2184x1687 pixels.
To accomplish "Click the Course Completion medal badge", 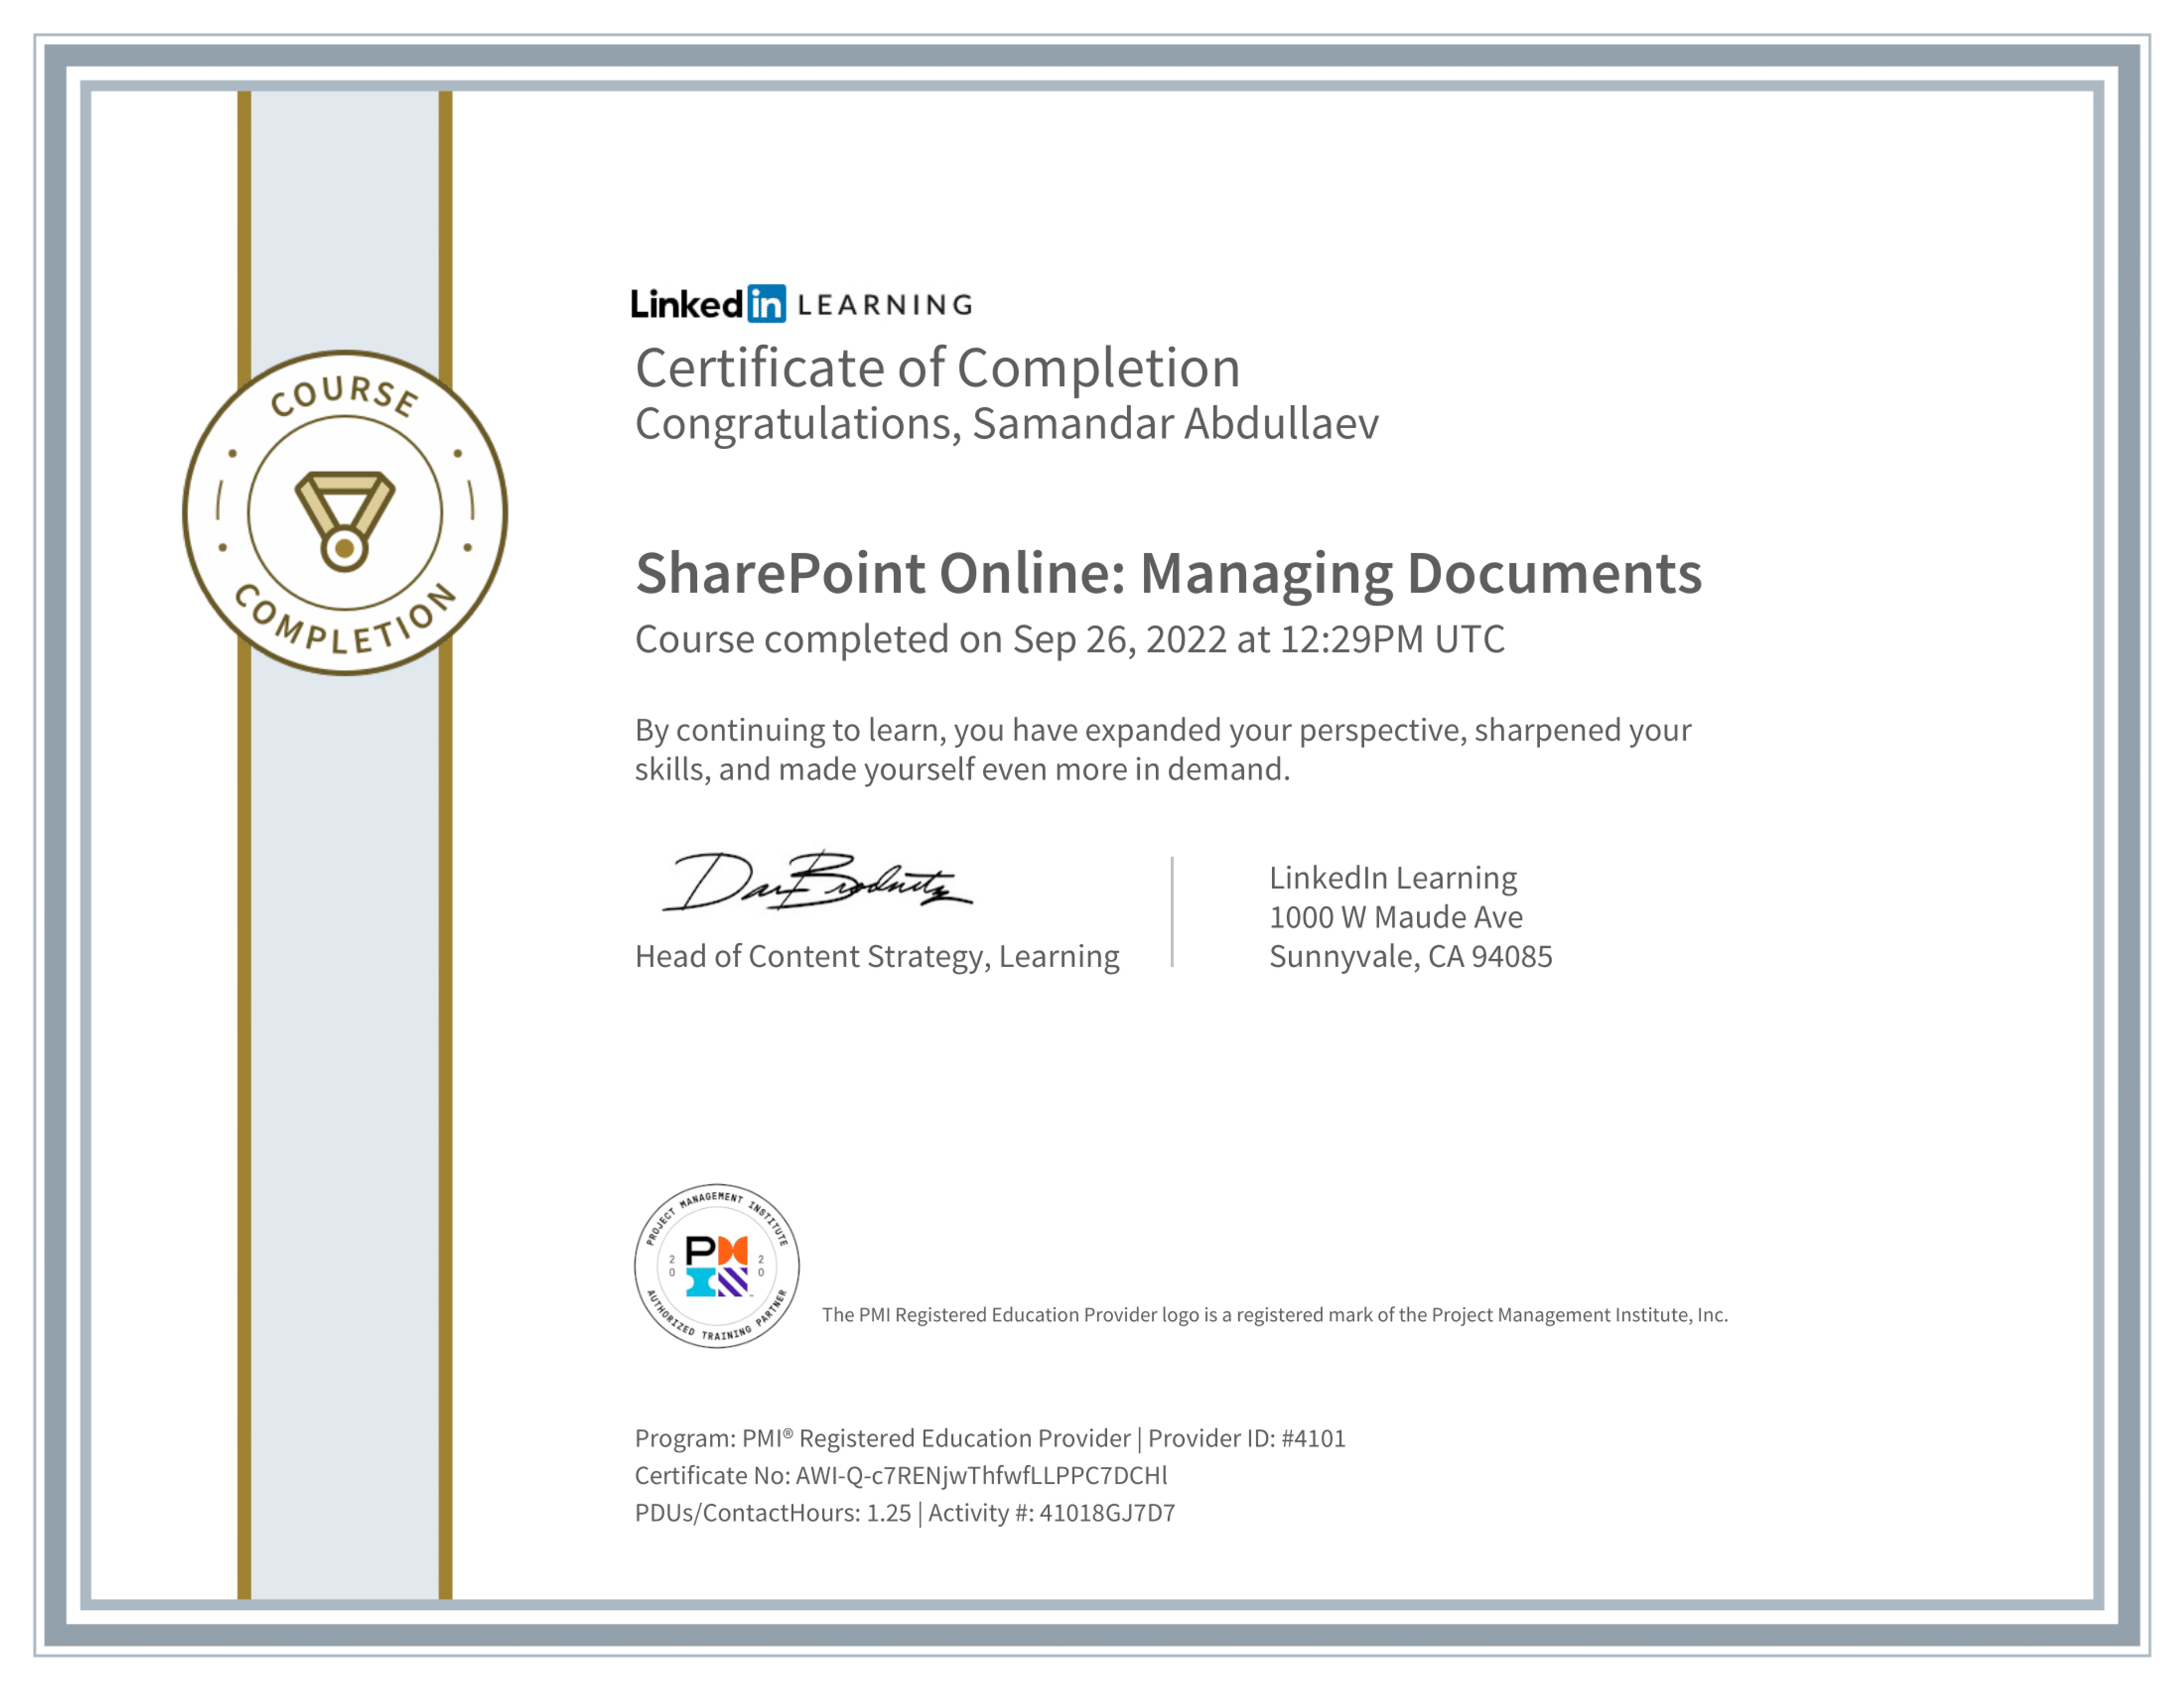I will click(x=345, y=513).
